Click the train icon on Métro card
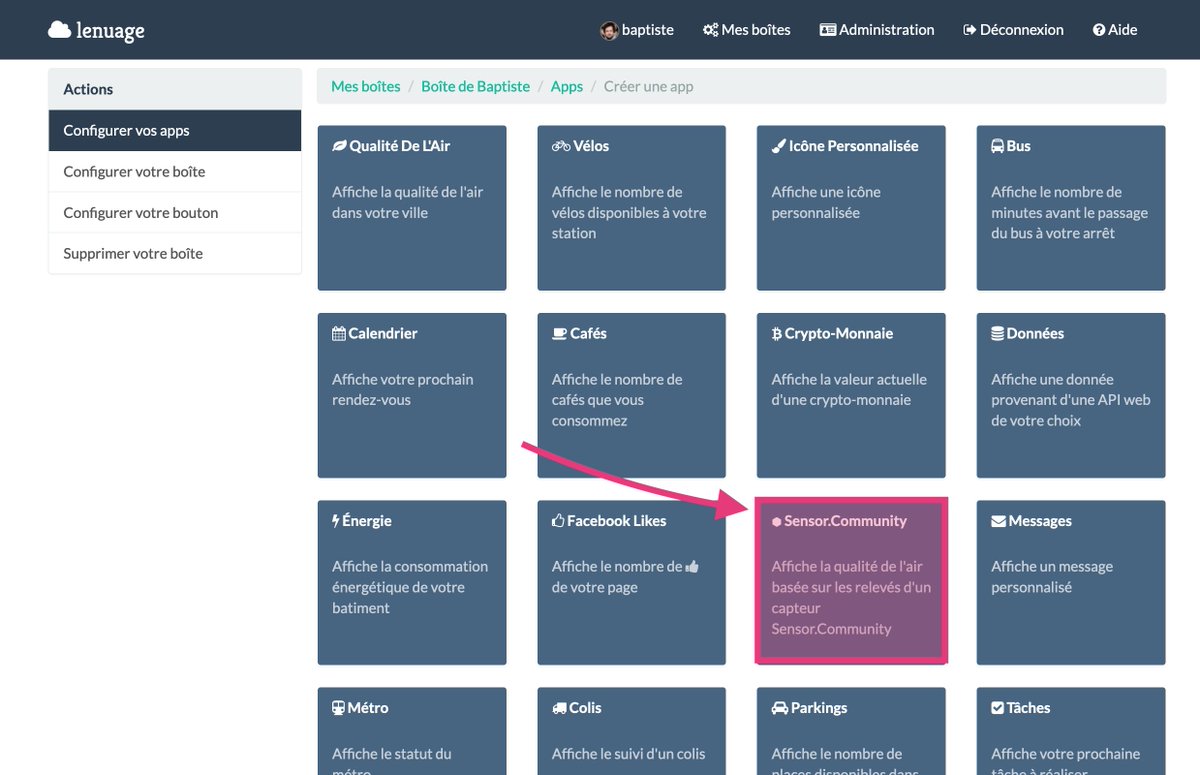The image size is (1200, 775). (x=338, y=707)
